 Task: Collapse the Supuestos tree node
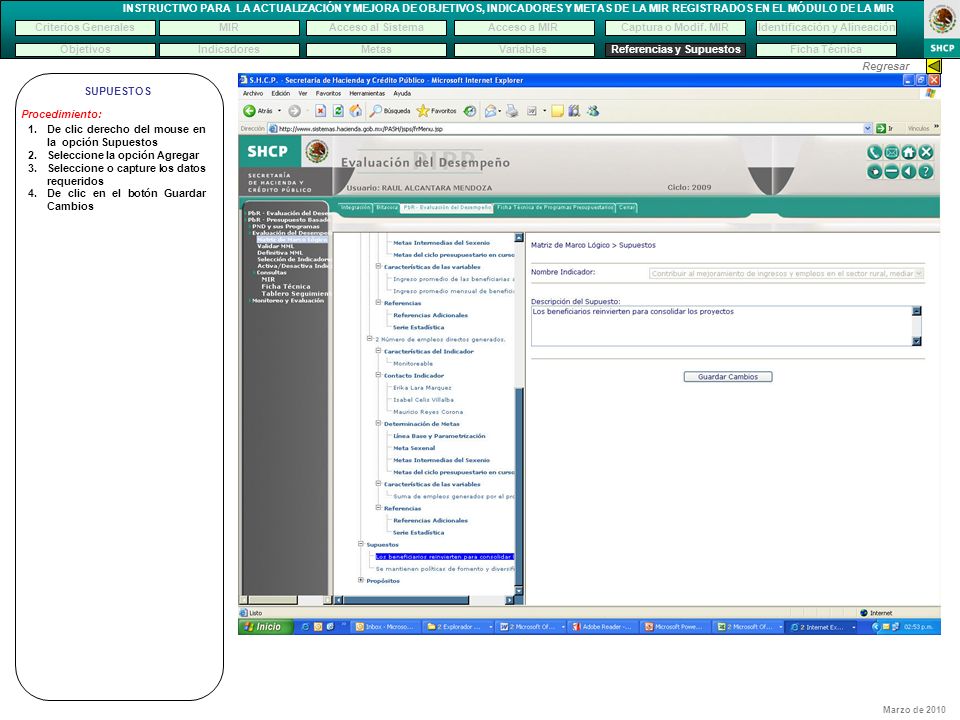361,544
